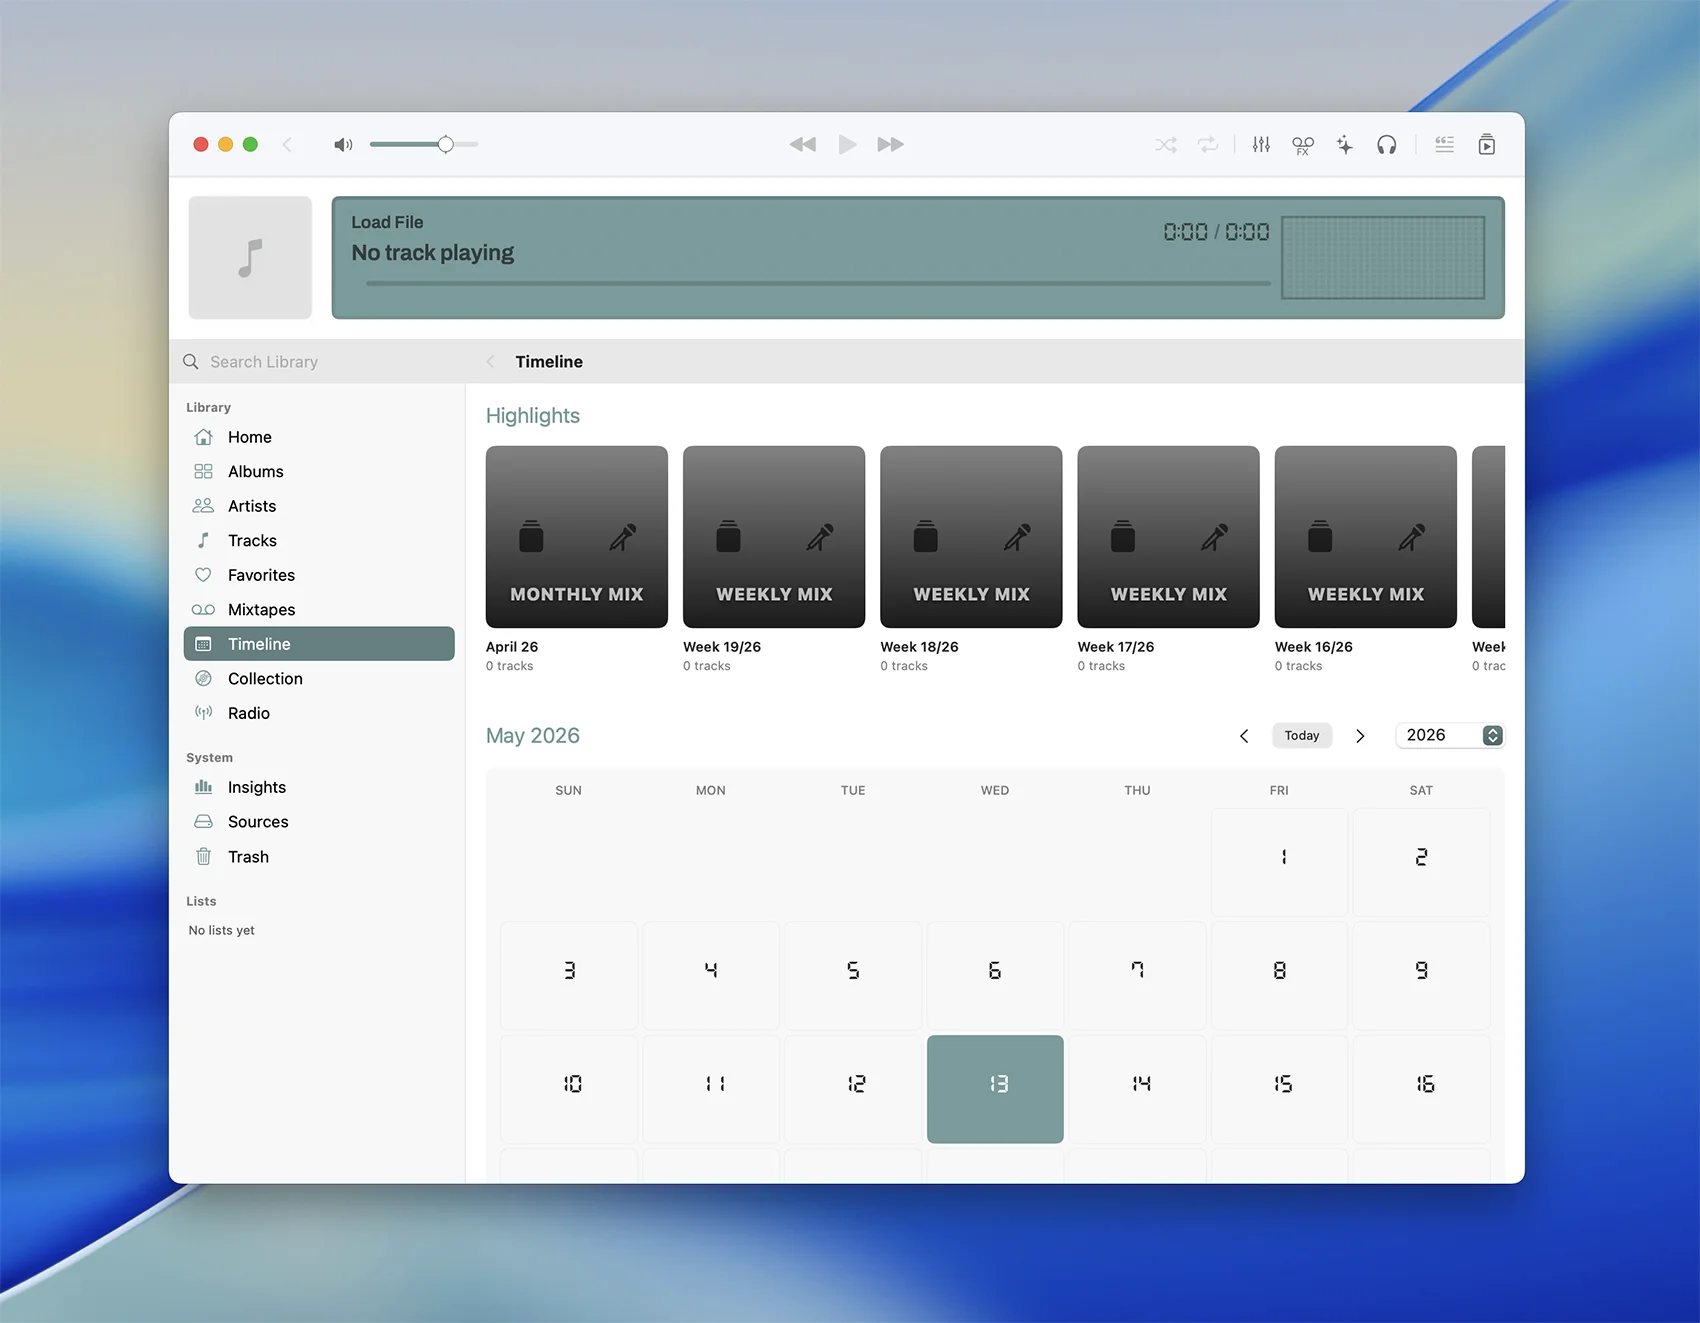The width and height of the screenshot is (1700, 1323).
Task: Open the headphones output icon
Action: [1386, 145]
